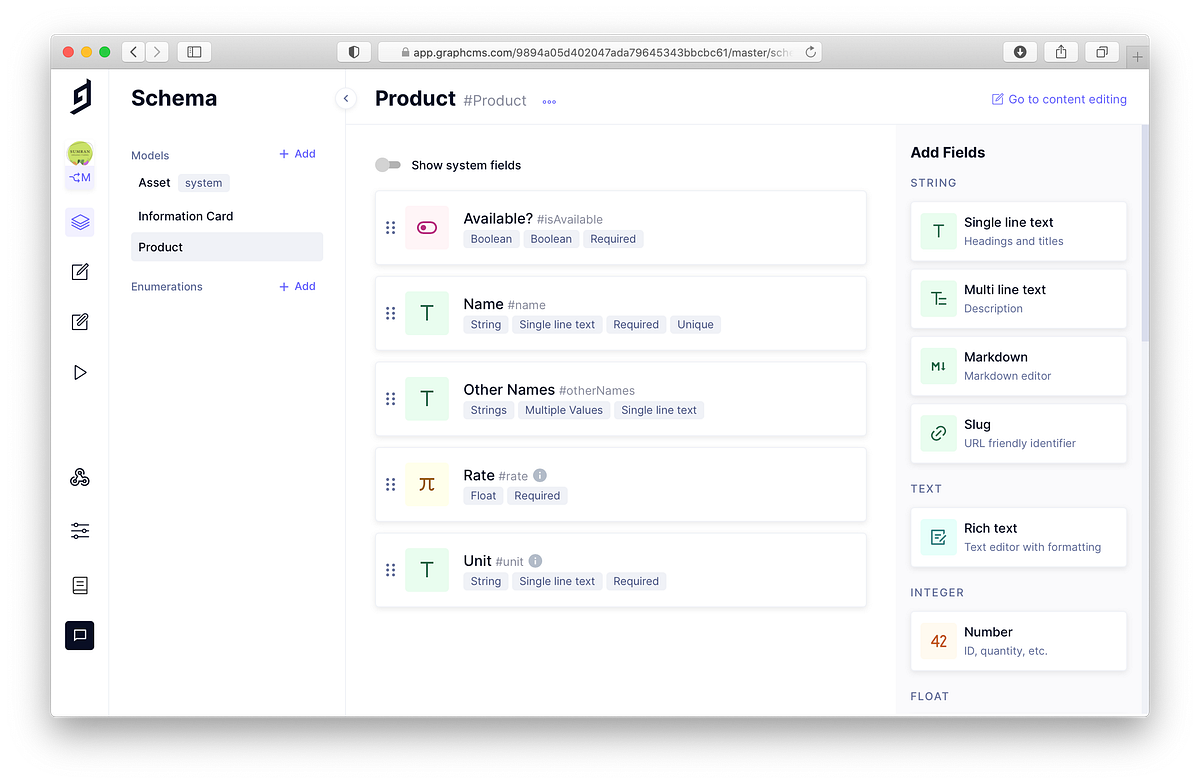Open the documentation list icon in sidebar
The width and height of the screenshot is (1200, 784).
coord(80,585)
